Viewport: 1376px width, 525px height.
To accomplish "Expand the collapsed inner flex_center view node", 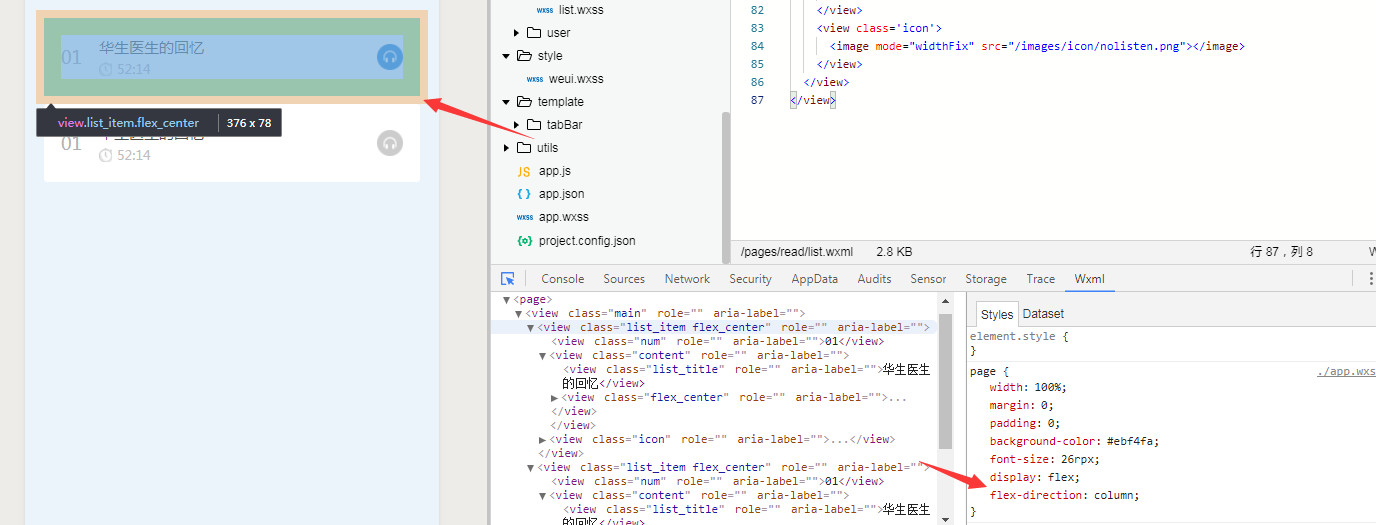I will tap(555, 398).
